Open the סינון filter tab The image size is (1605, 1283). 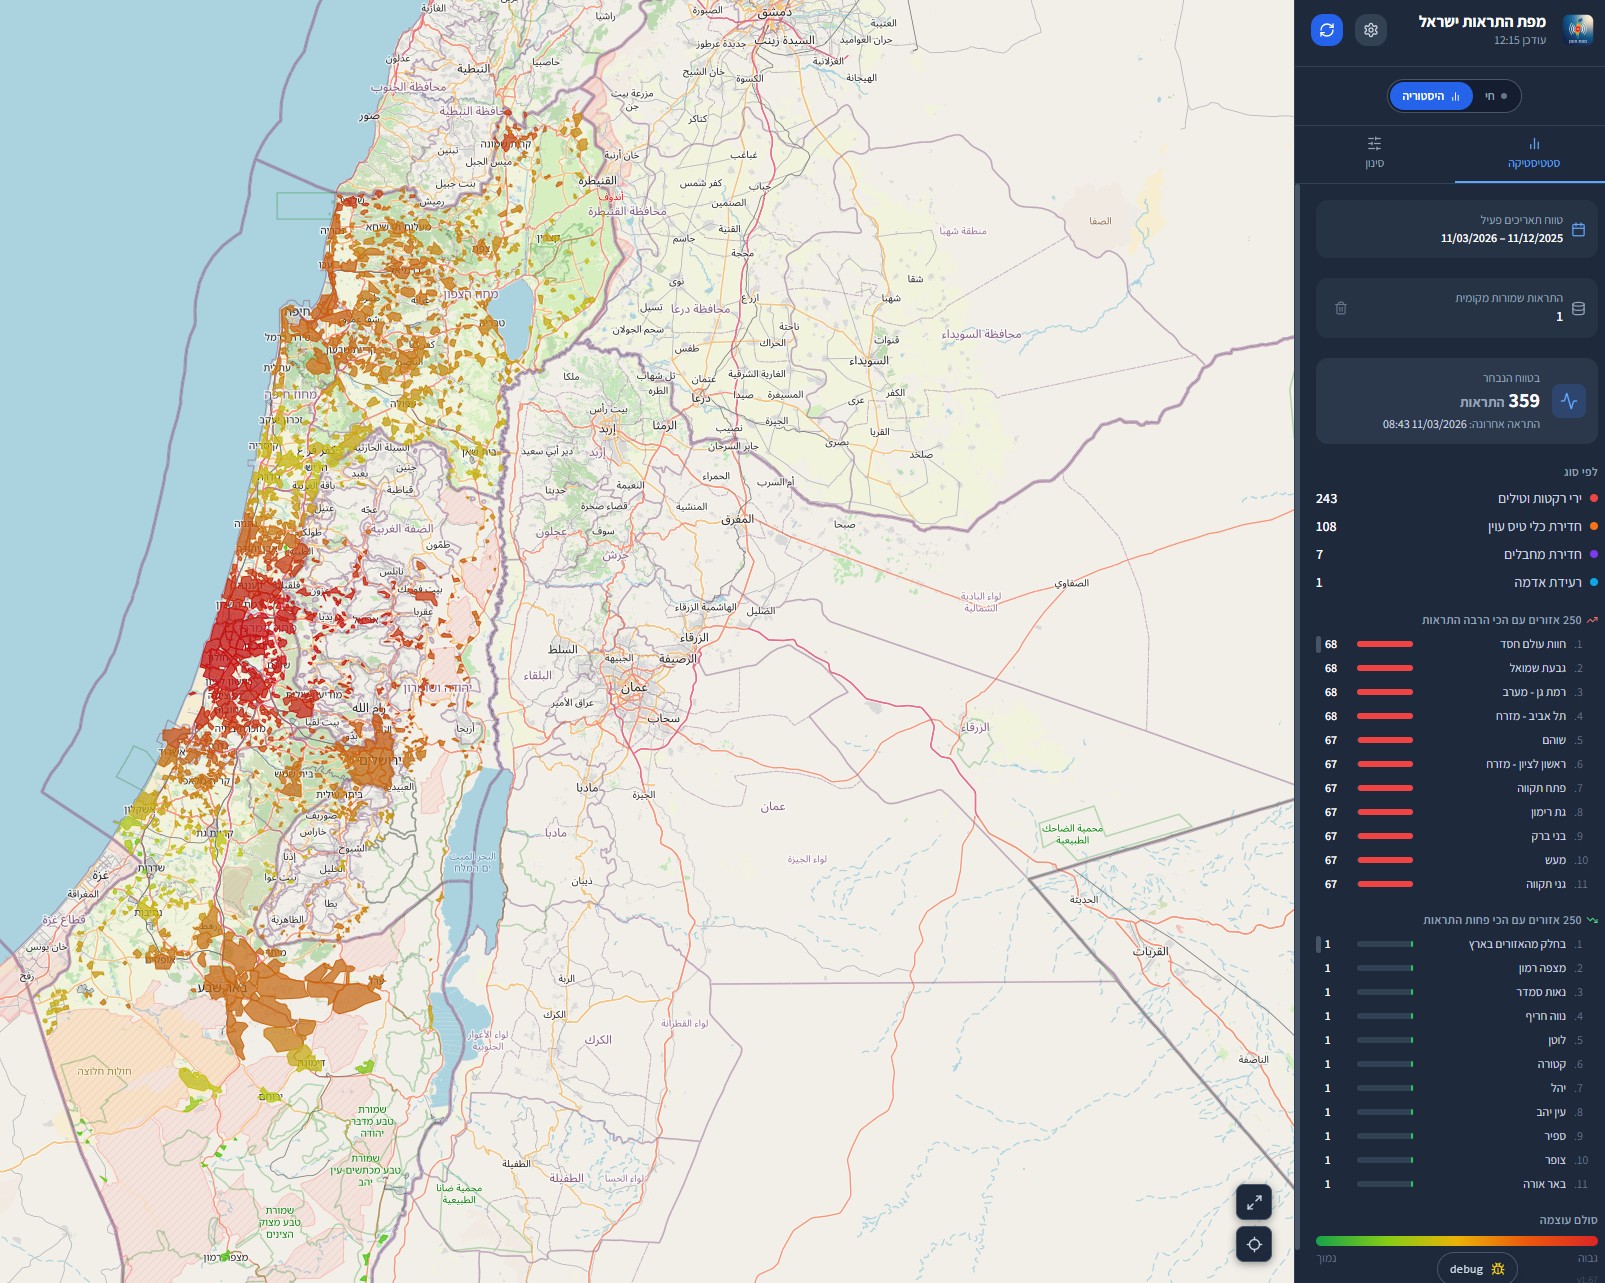[1375, 153]
